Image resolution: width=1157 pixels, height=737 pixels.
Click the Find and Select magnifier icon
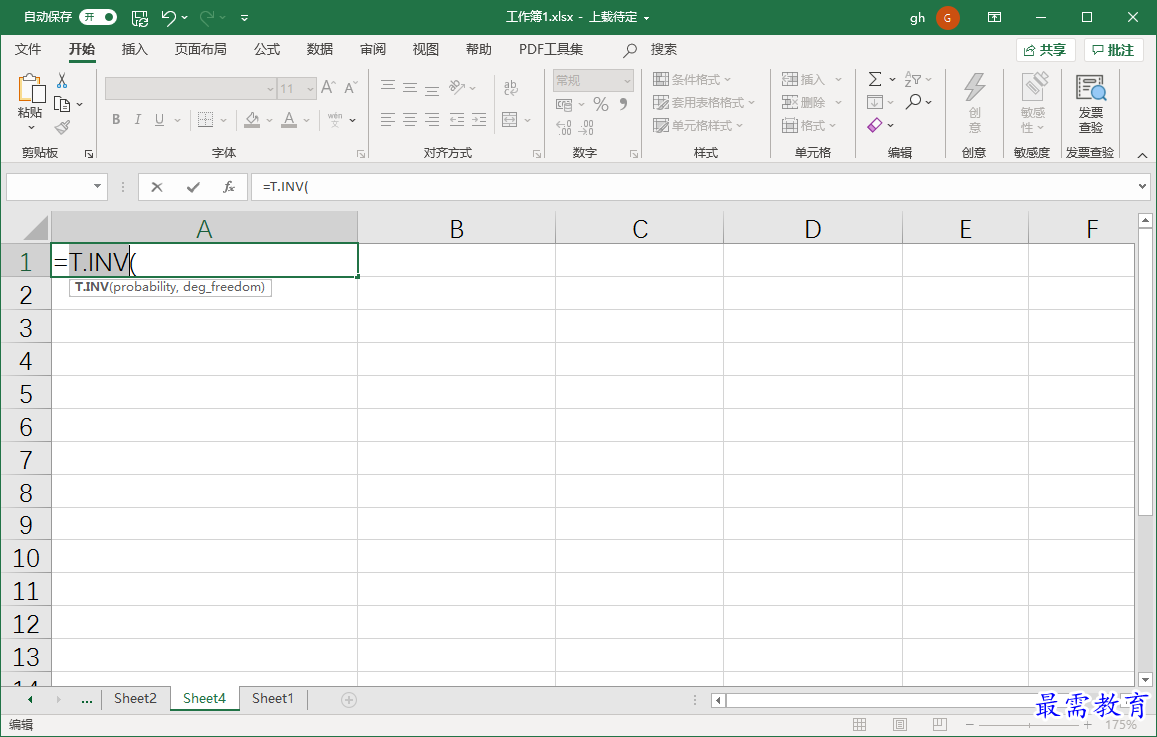[913, 102]
